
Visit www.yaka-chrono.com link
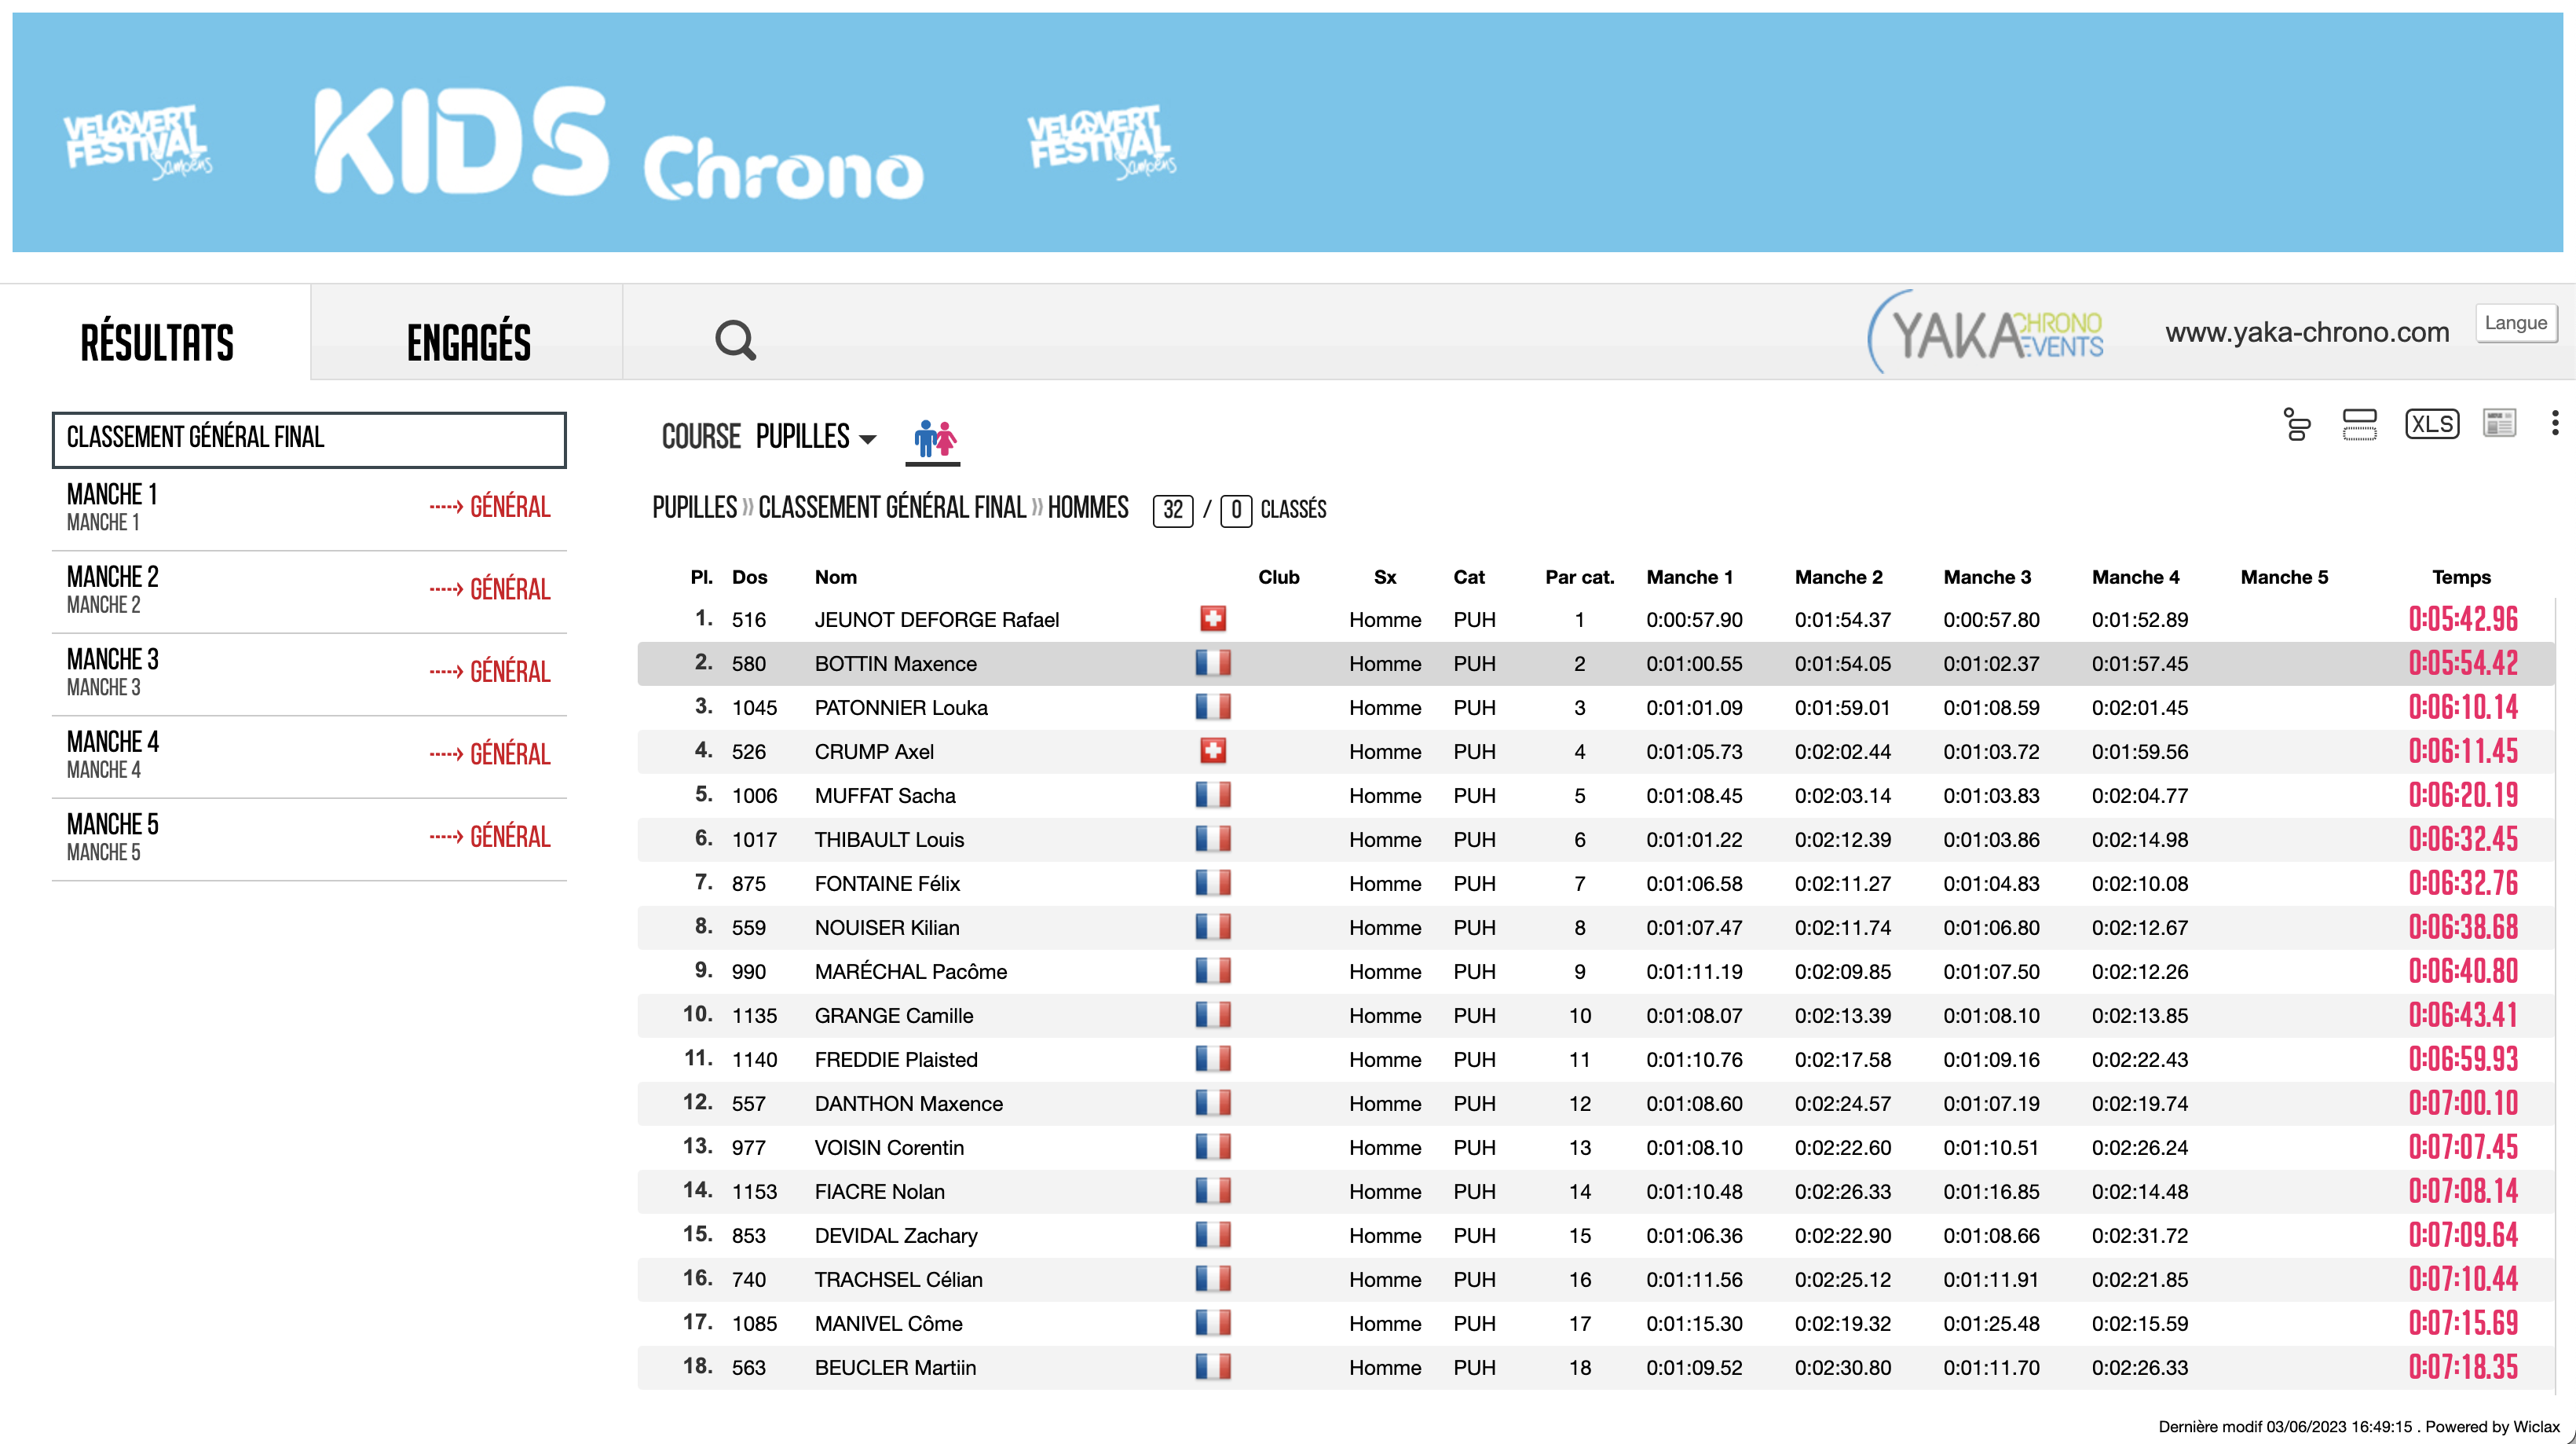[2307, 332]
